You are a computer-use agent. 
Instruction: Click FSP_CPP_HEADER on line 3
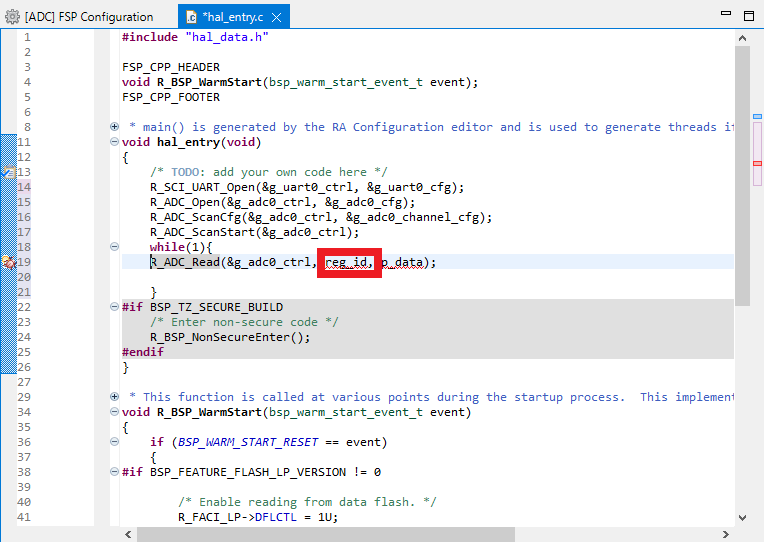[x=171, y=67]
